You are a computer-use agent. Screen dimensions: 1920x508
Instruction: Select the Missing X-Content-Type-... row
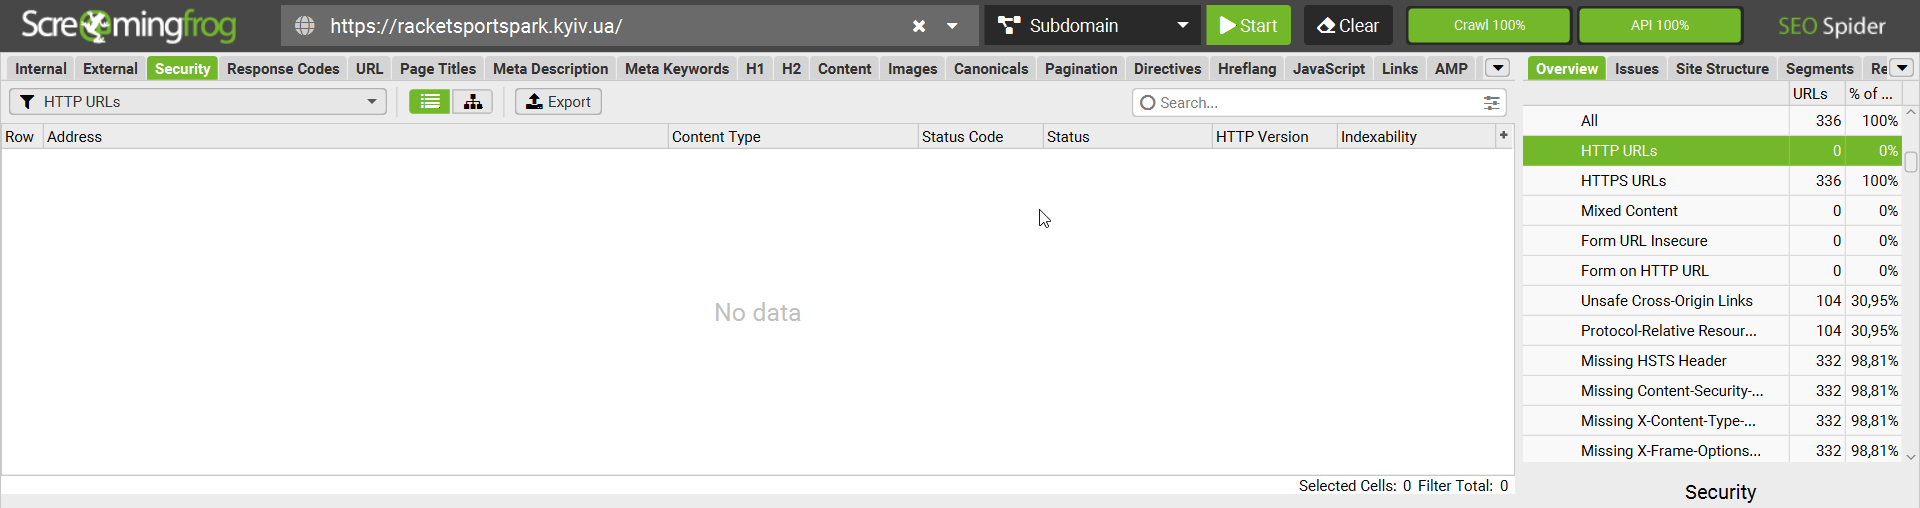click(1712, 421)
